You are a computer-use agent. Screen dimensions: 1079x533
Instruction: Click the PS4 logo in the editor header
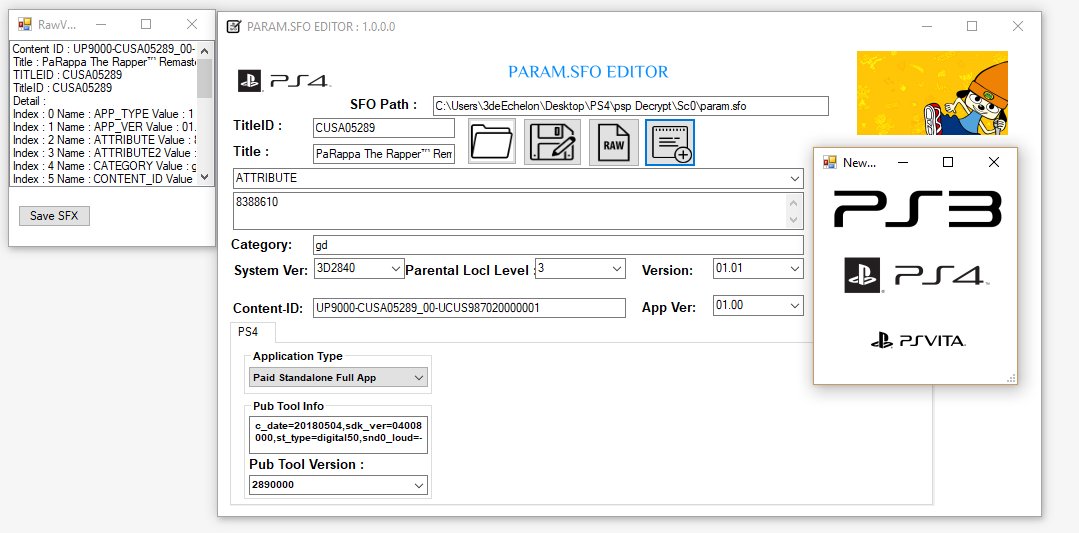[x=284, y=80]
